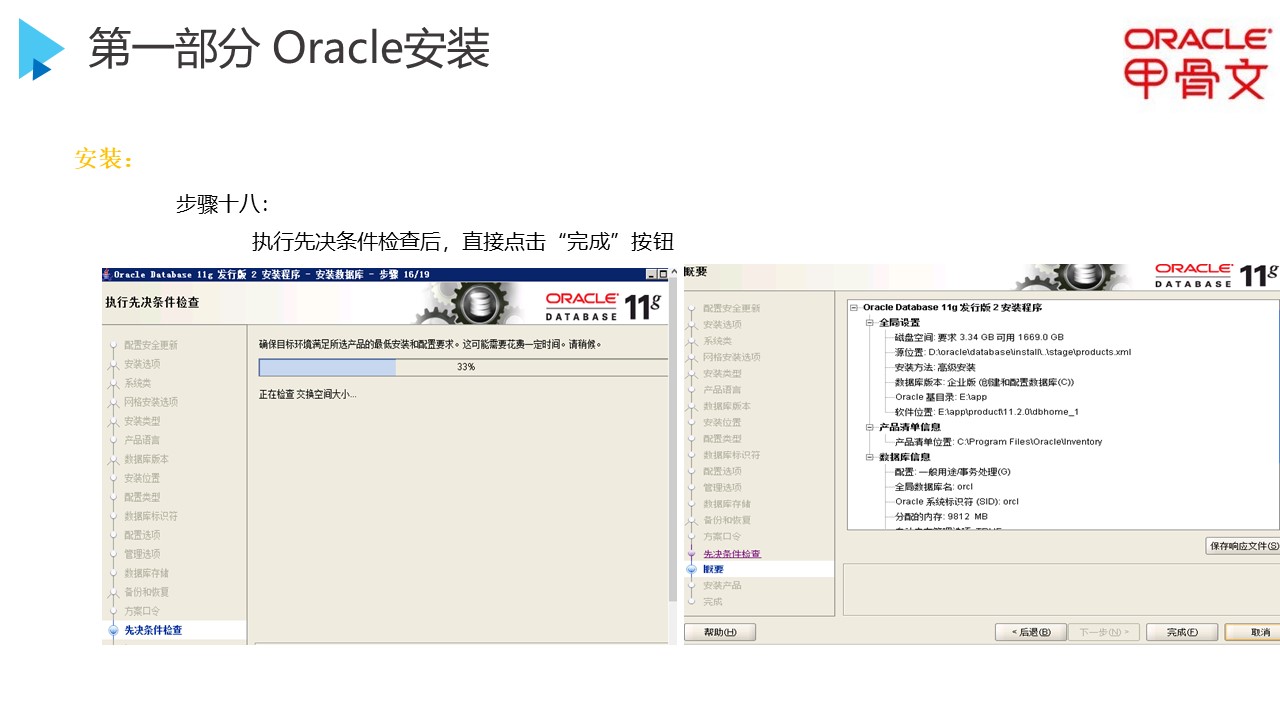Select 数据库版本 step in the 概要 window step list
The height and width of the screenshot is (720, 1280).
coord(727,406)
